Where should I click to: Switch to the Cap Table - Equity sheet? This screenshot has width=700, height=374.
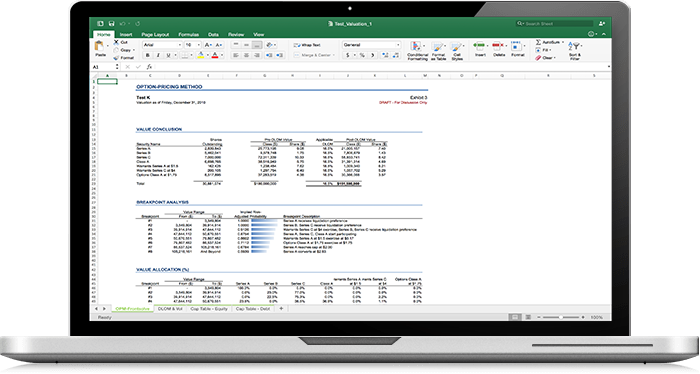(x=209, y=308)
